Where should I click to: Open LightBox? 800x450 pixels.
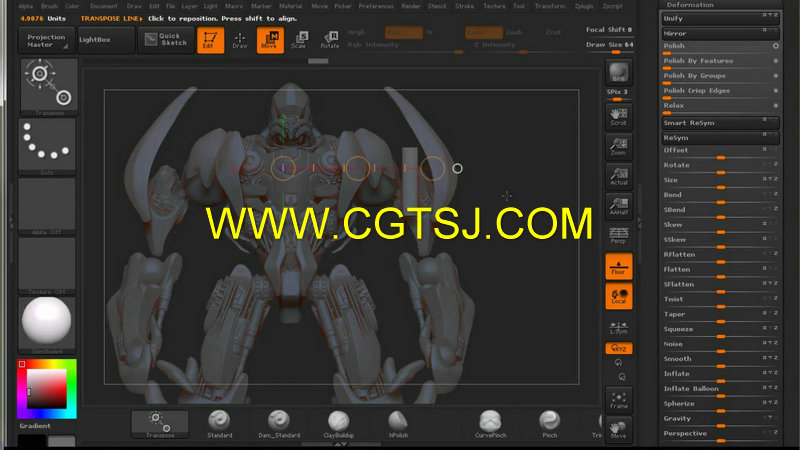tap(106, 40)
